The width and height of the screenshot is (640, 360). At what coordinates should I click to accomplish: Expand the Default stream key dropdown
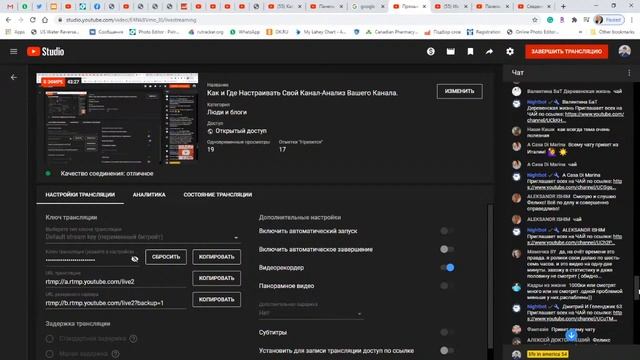tap(143, 237)
